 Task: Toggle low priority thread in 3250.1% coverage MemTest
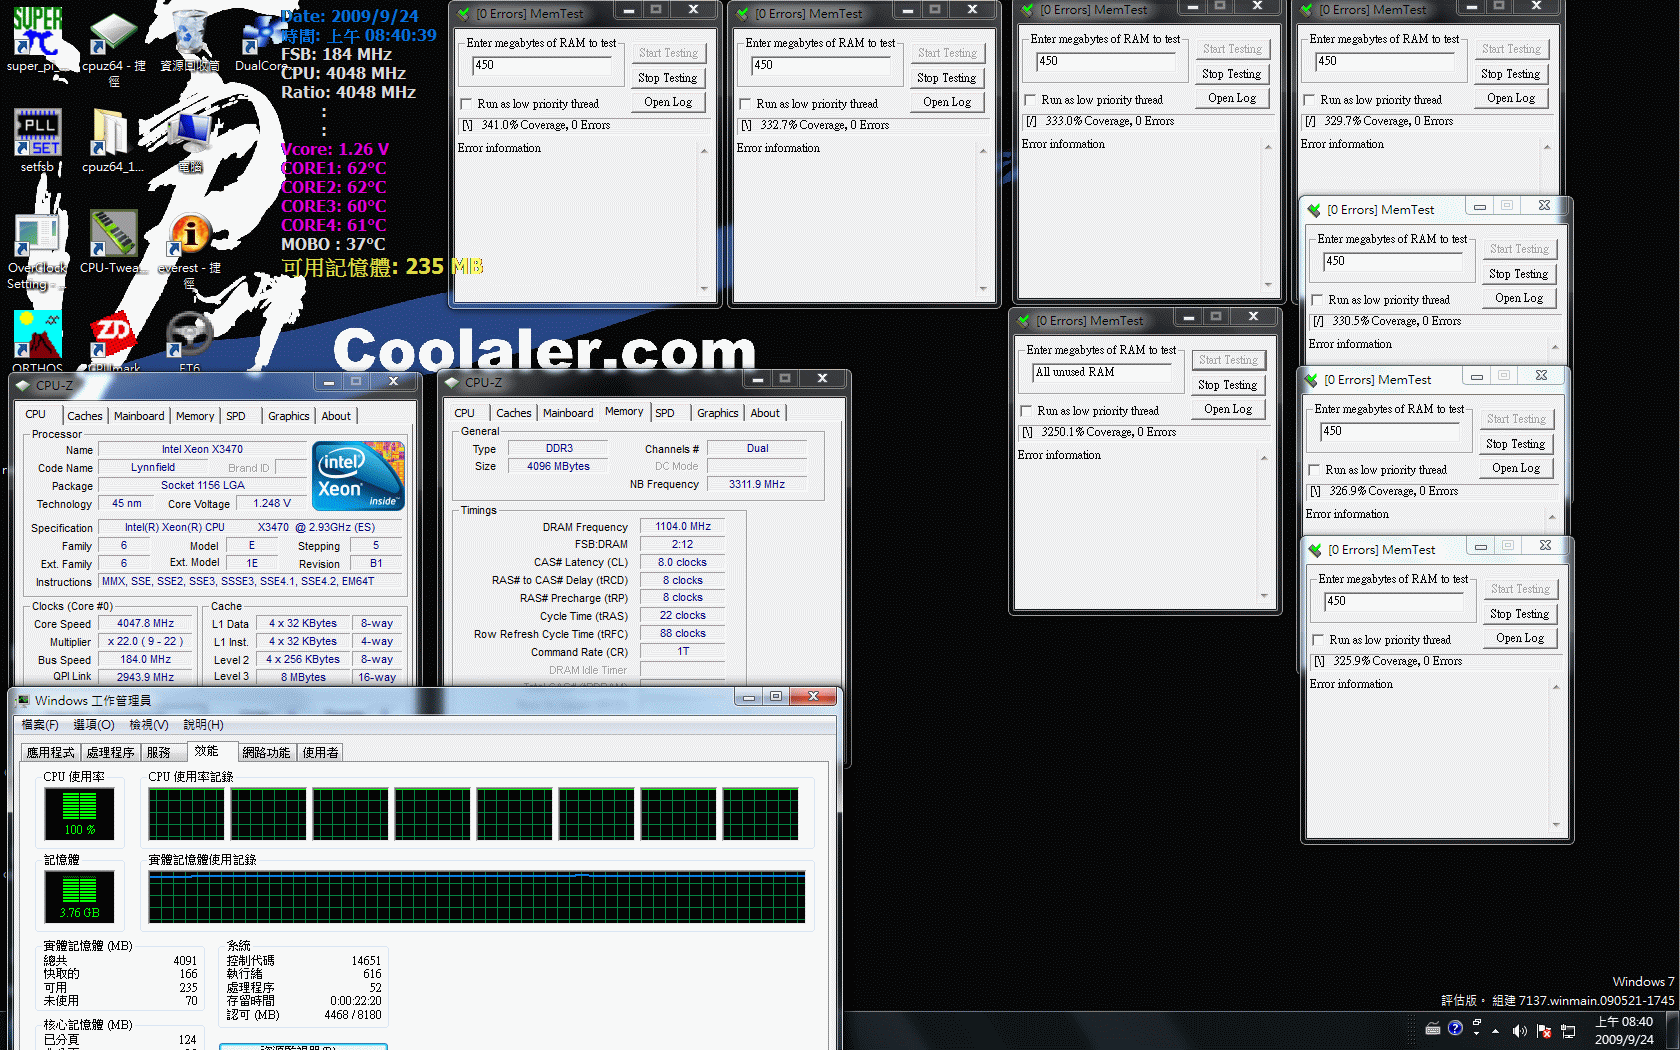1026,411
